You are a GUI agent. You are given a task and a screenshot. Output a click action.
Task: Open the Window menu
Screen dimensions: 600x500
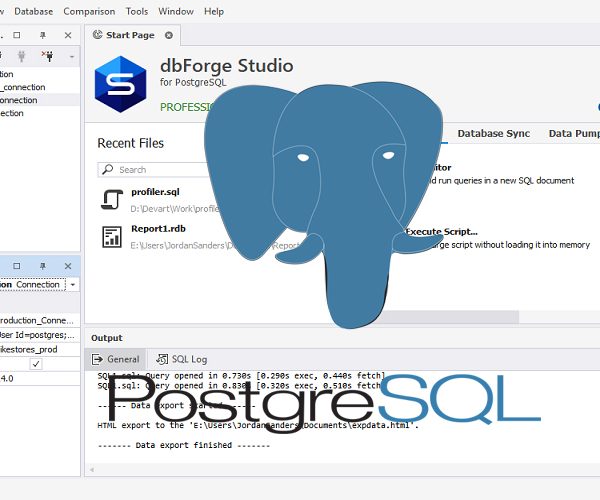pos(176,11)
